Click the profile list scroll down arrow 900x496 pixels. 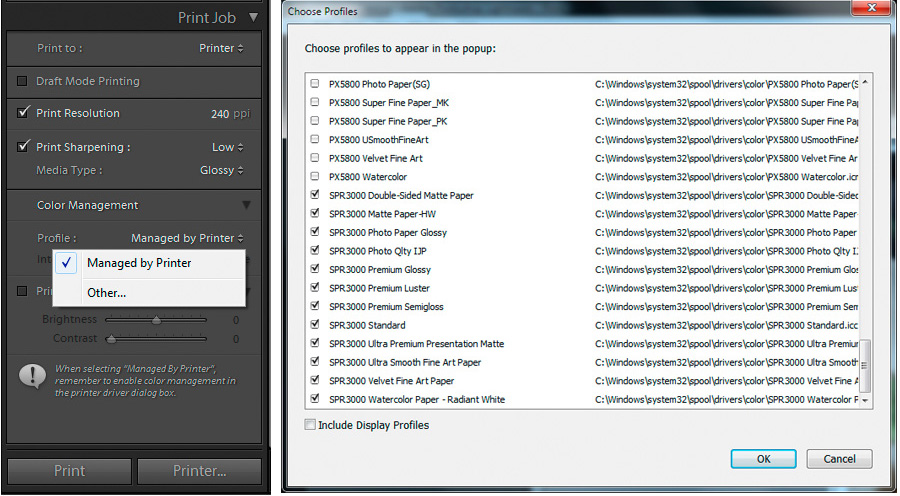click(x=865, y=400)
